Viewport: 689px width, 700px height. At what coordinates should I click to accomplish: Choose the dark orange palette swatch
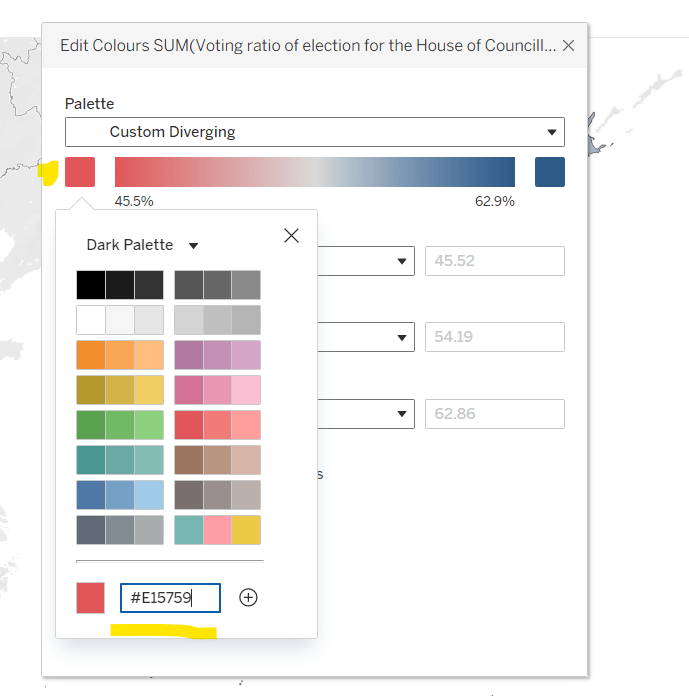(90, 356)
